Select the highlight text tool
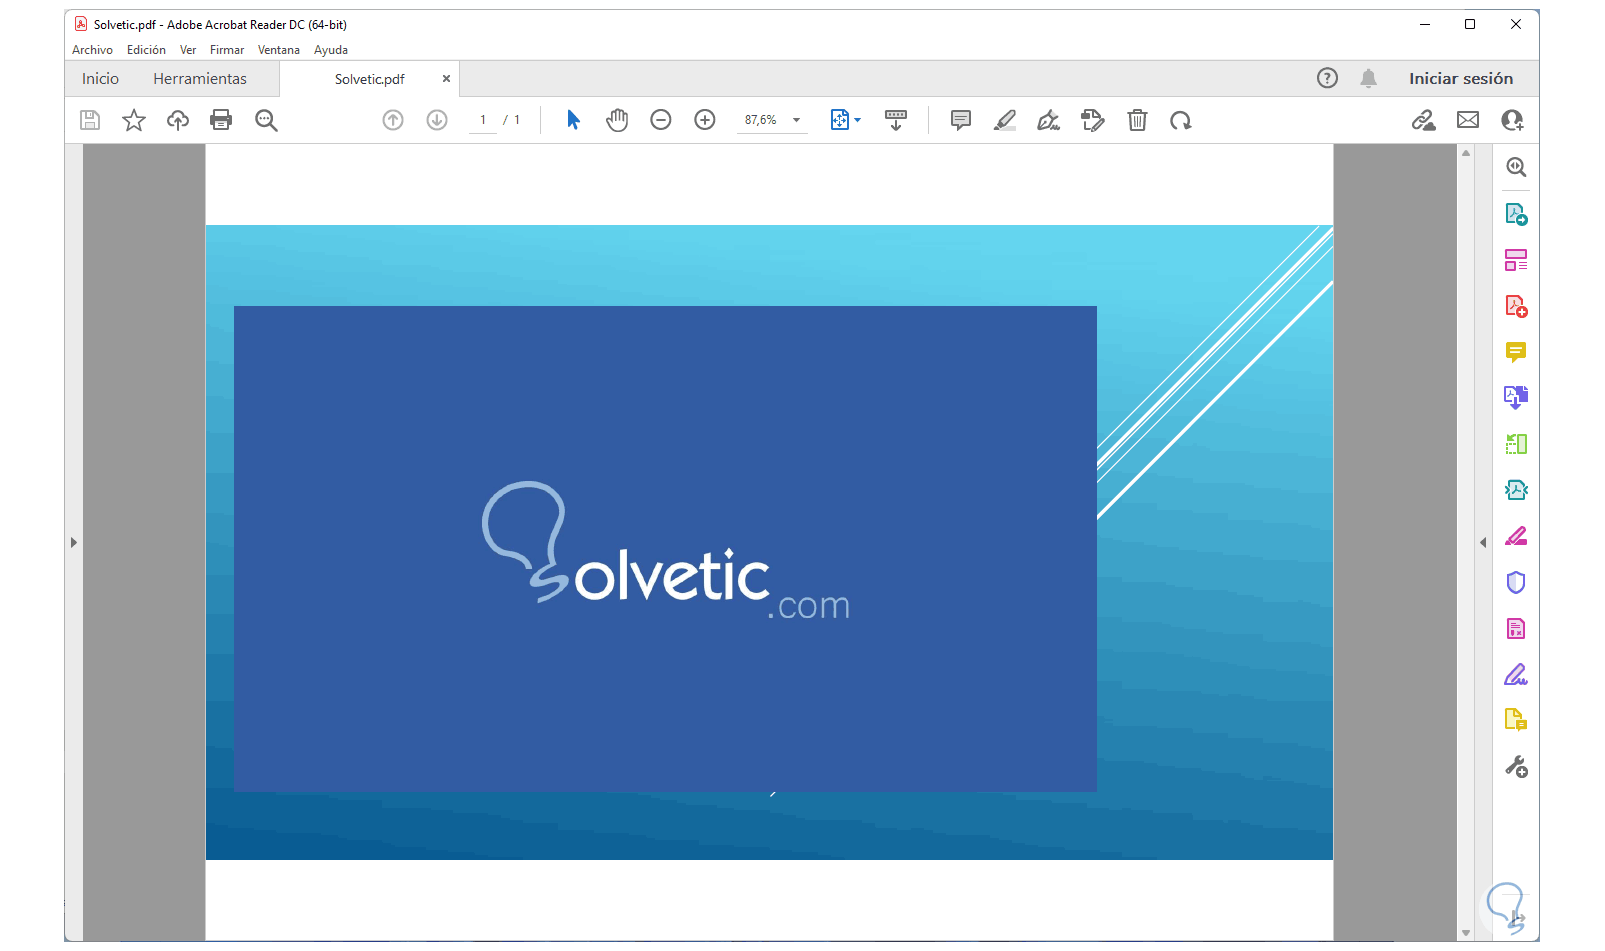The width and height of the screenshot is (1605, 951). click(x=1005, y=120)
